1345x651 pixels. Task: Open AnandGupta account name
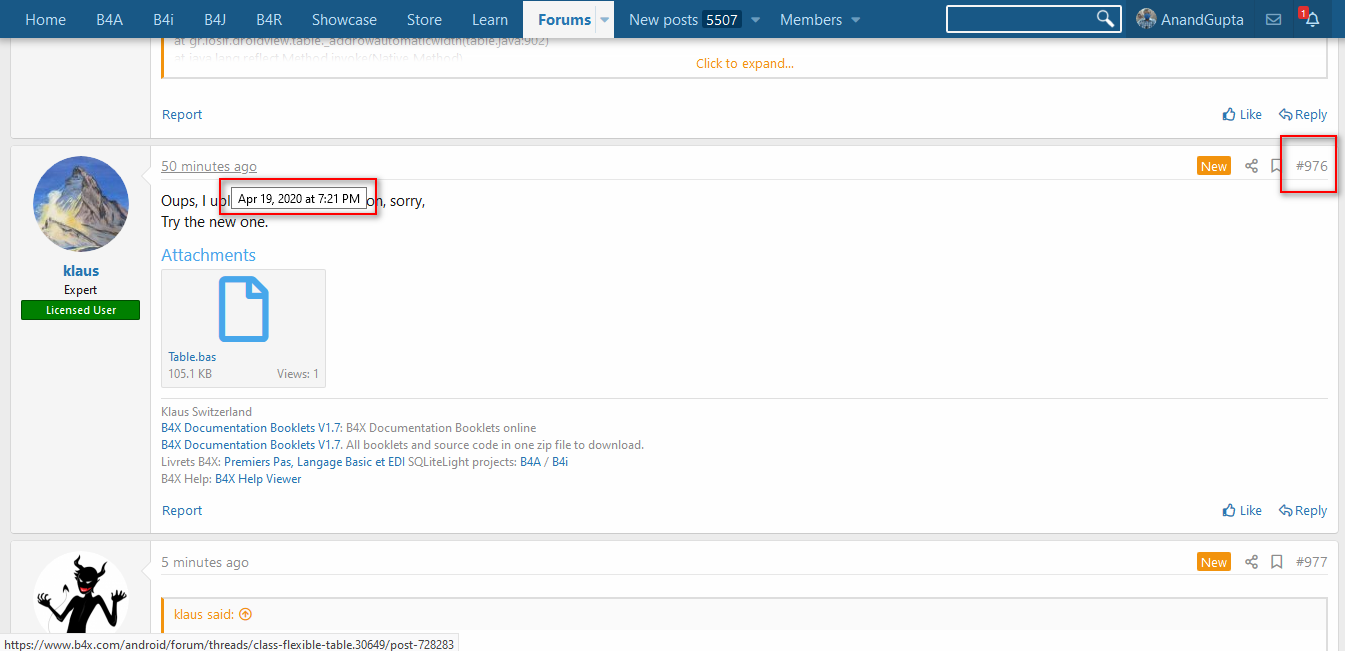point(1202,20)
